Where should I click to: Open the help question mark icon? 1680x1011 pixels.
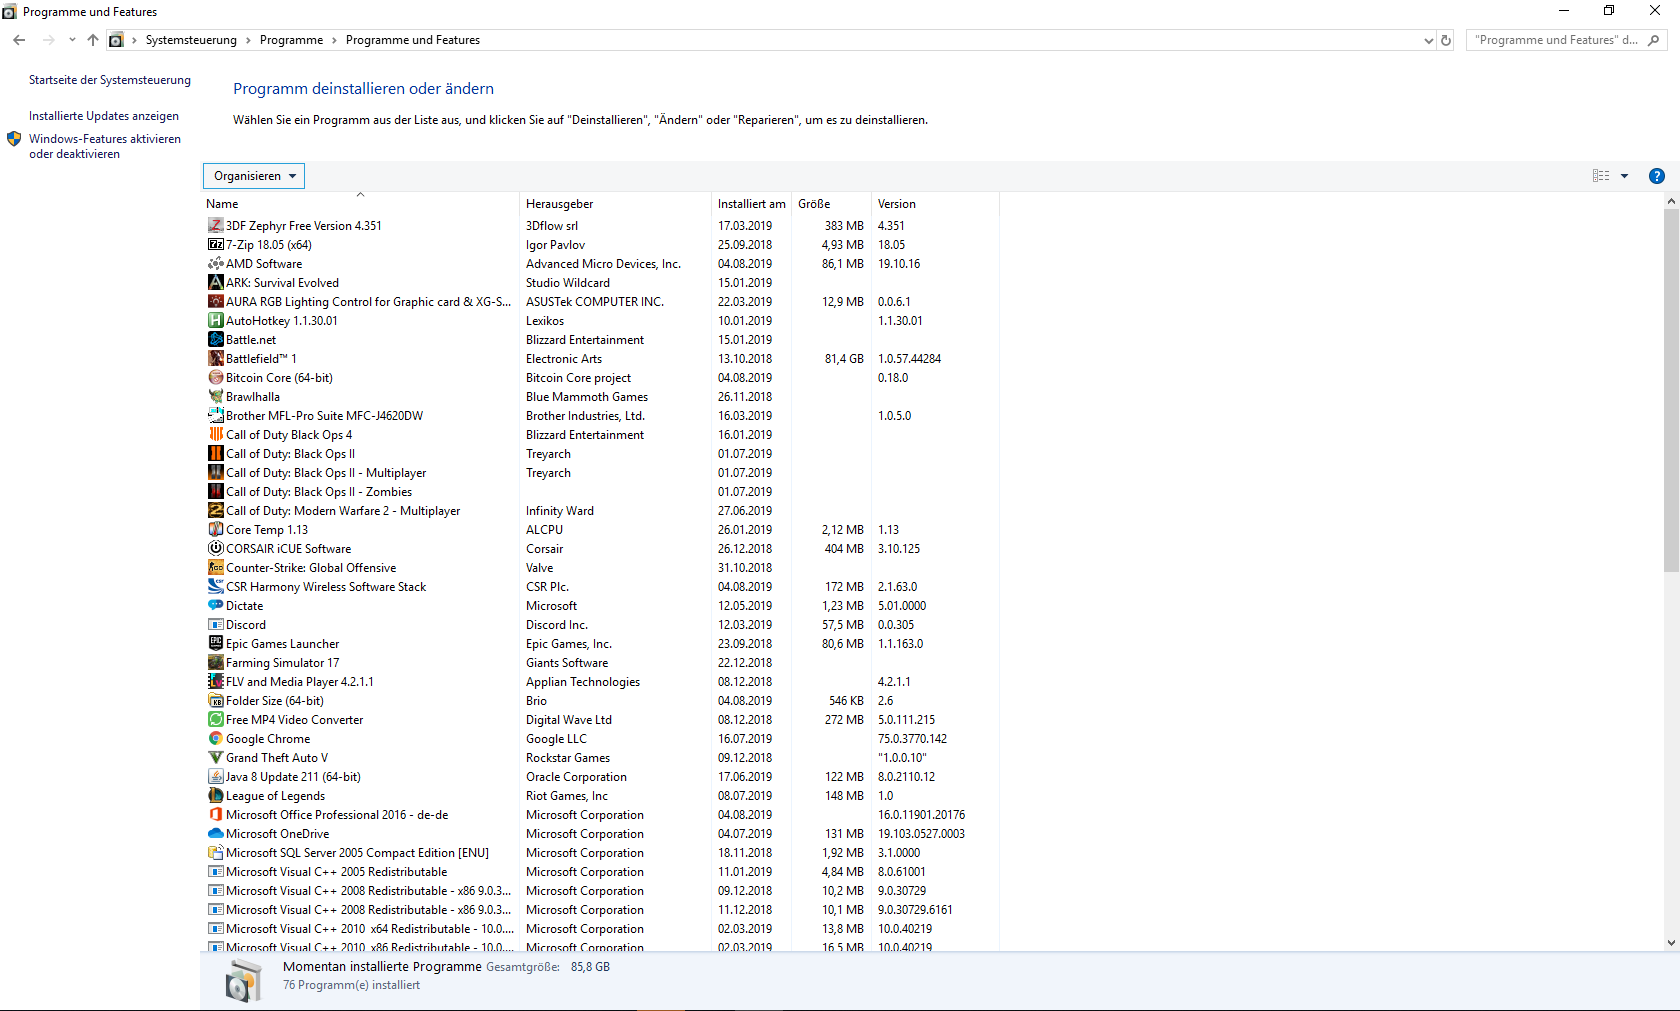coord(1657,176)
